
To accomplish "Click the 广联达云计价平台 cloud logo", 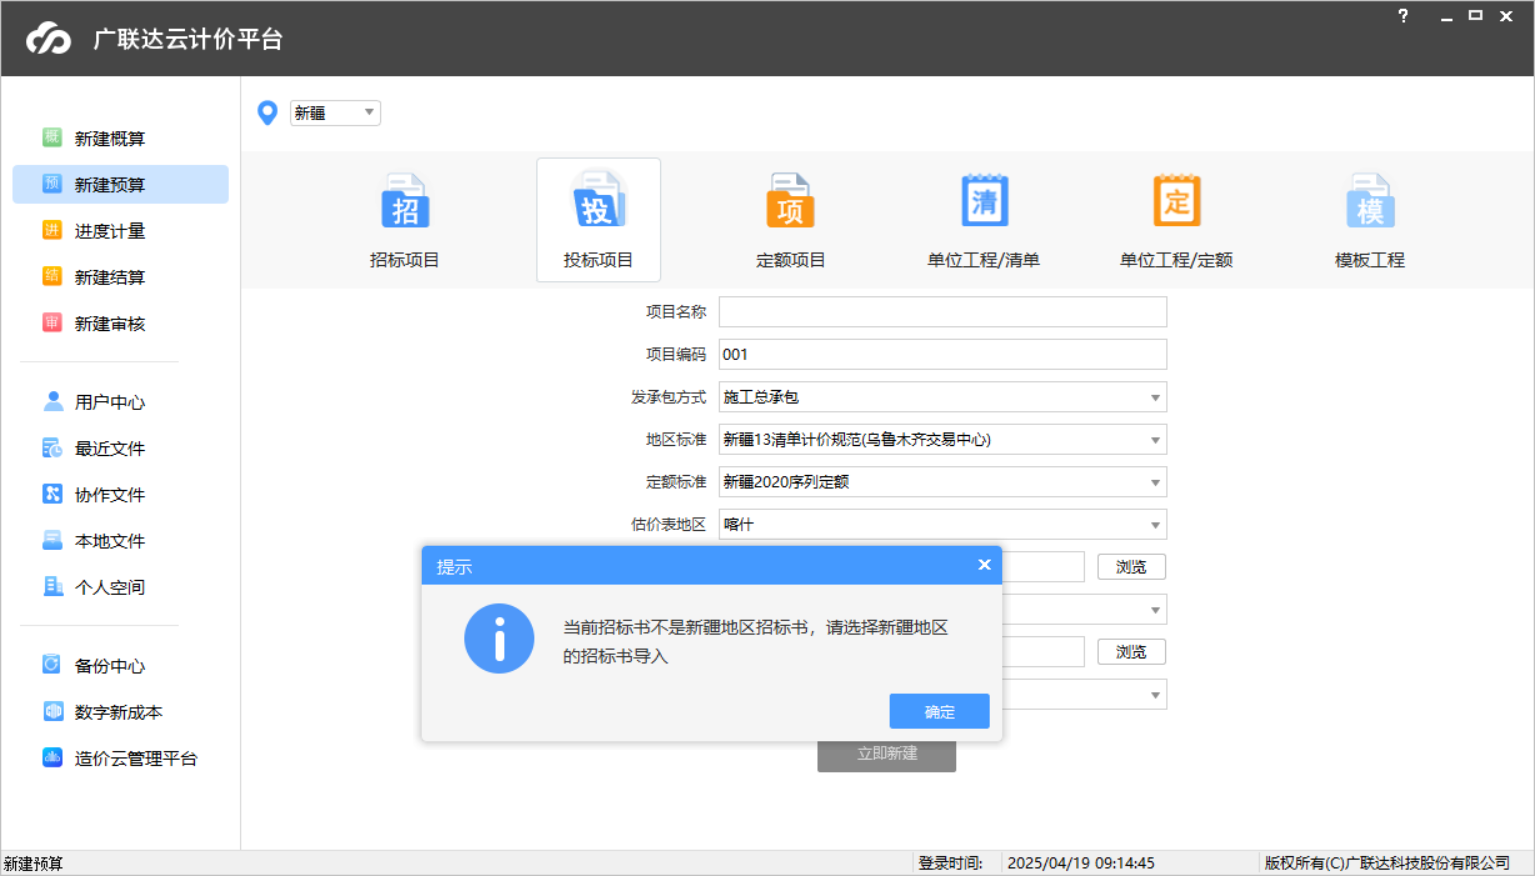I will (x=49, y=39).
